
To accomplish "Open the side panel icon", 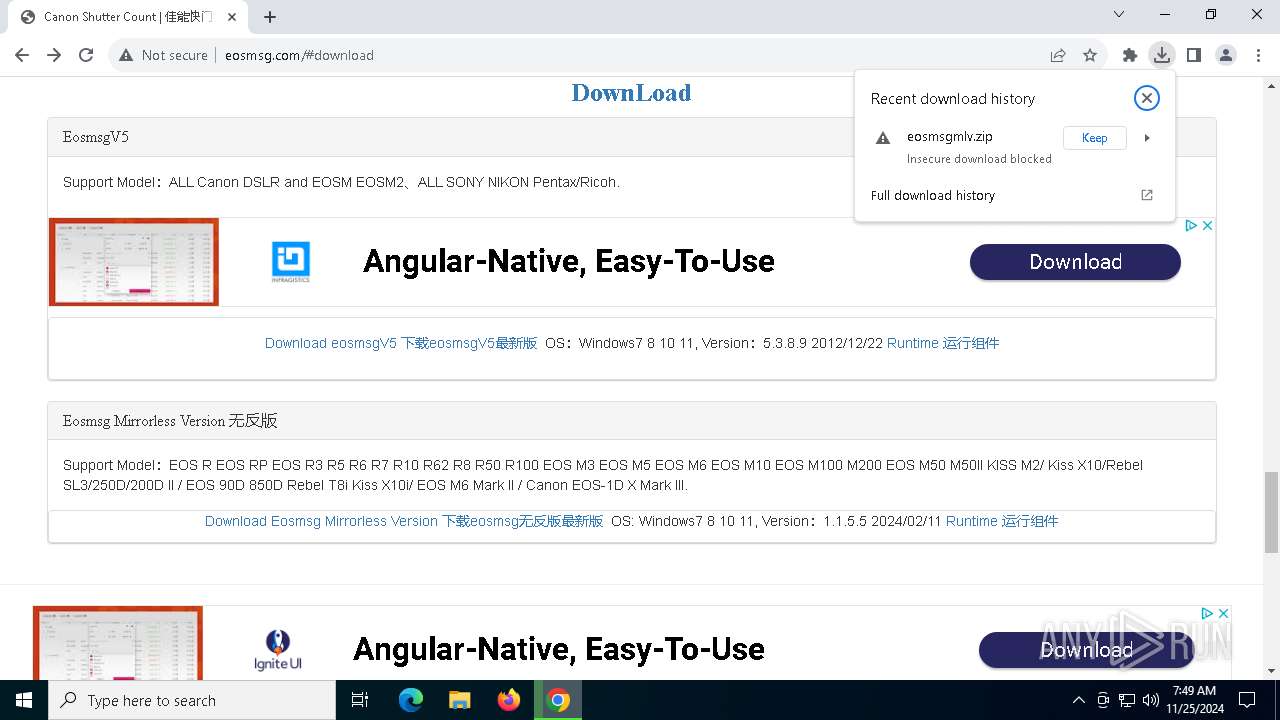I will point(1193,55).
